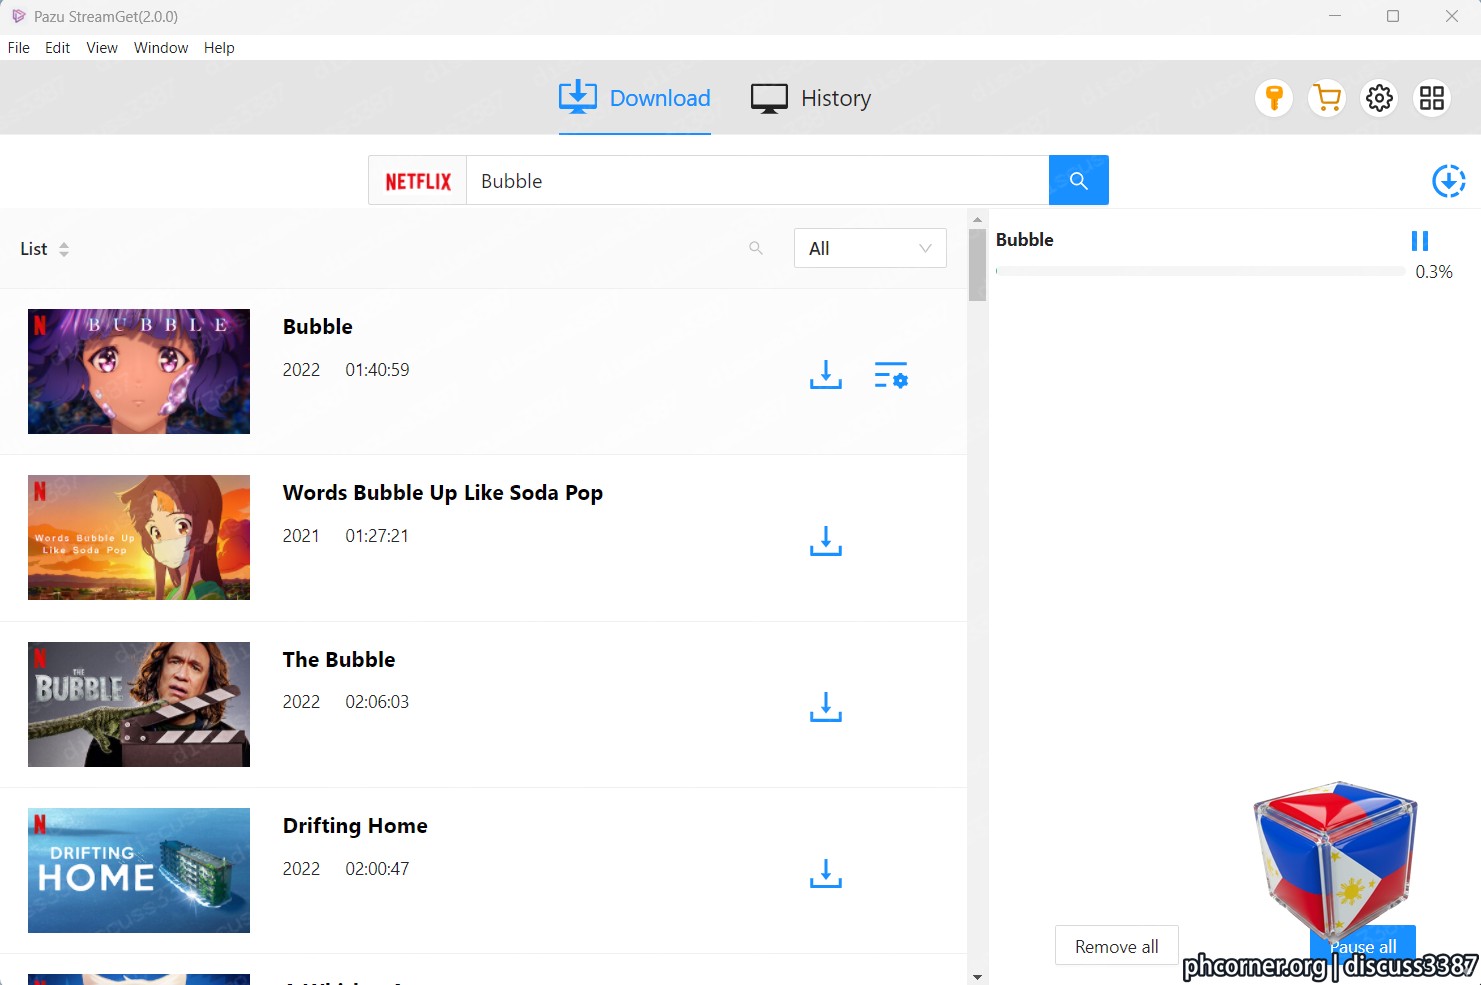Click the Words Bubble Up thumbnail
The image size is (1481, 985).
tap(139, 537)
